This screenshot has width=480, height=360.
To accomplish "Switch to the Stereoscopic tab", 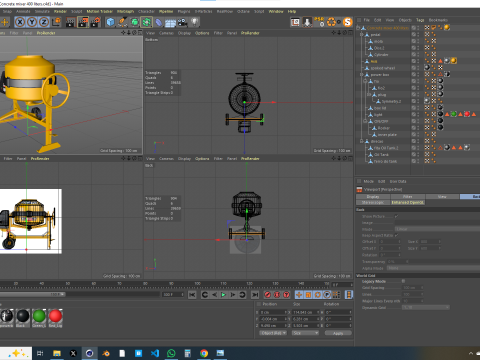I will pyautogui.click(x=373, y=202).
